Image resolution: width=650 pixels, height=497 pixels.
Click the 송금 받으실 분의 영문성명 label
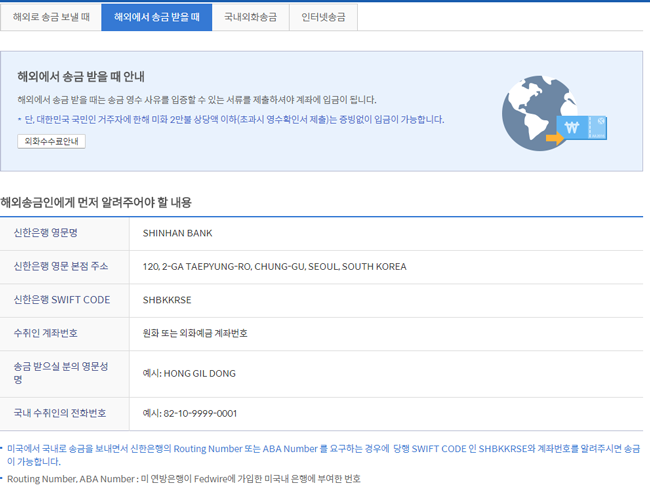click(x=61, y=373)
